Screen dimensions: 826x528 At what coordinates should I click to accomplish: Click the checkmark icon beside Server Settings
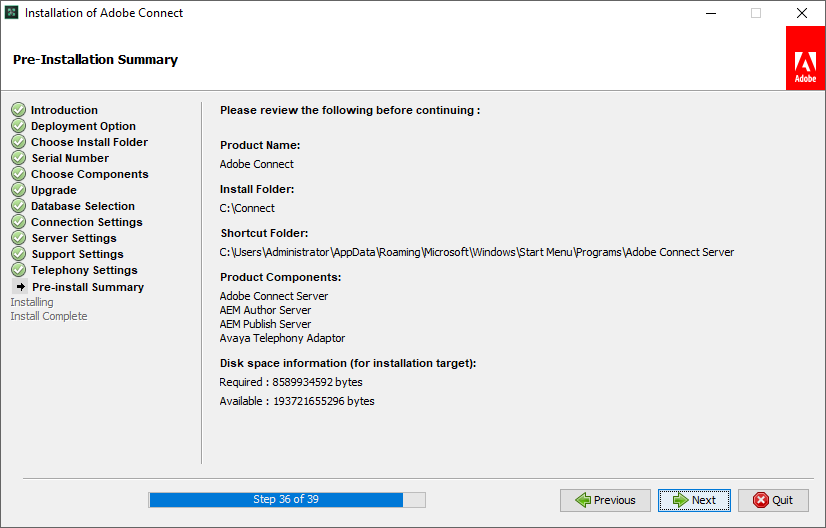pos(18,238)
